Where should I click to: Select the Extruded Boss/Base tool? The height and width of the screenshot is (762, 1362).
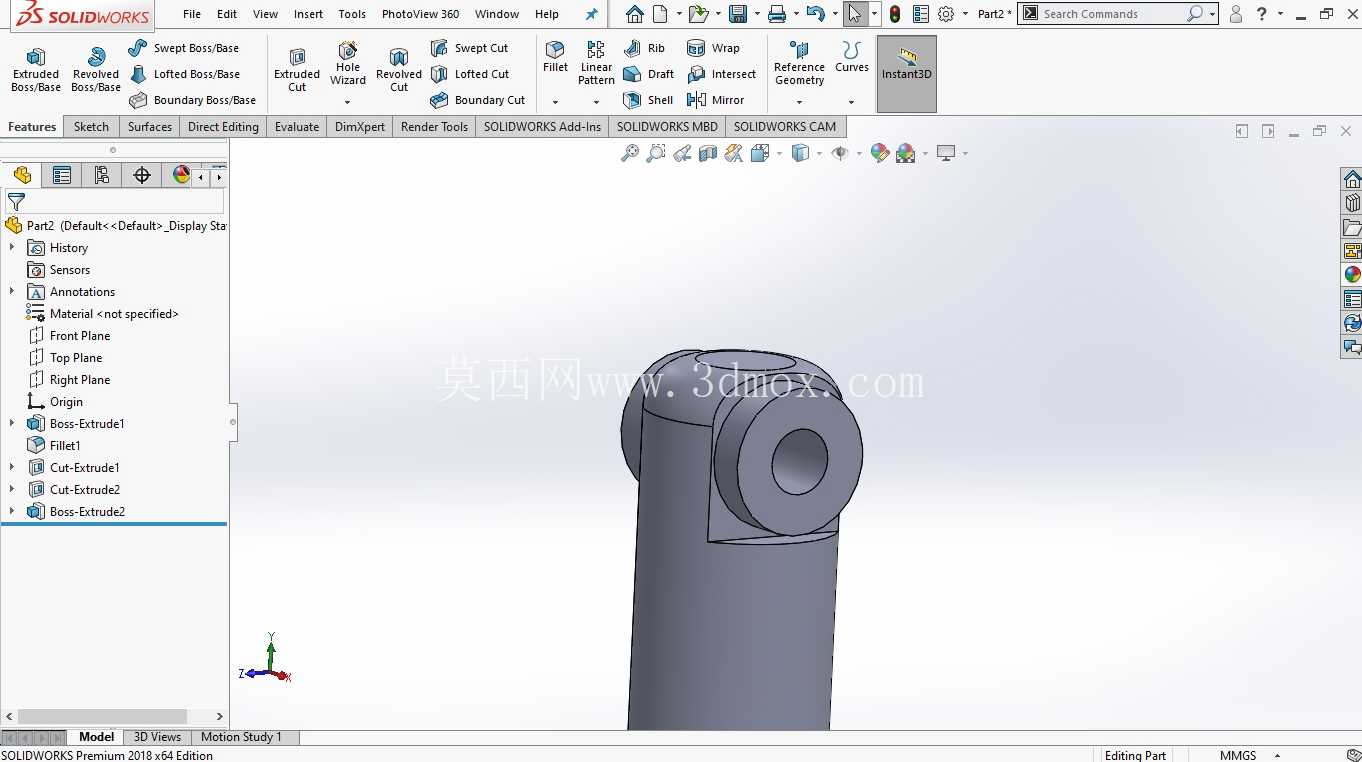point(36,70)
